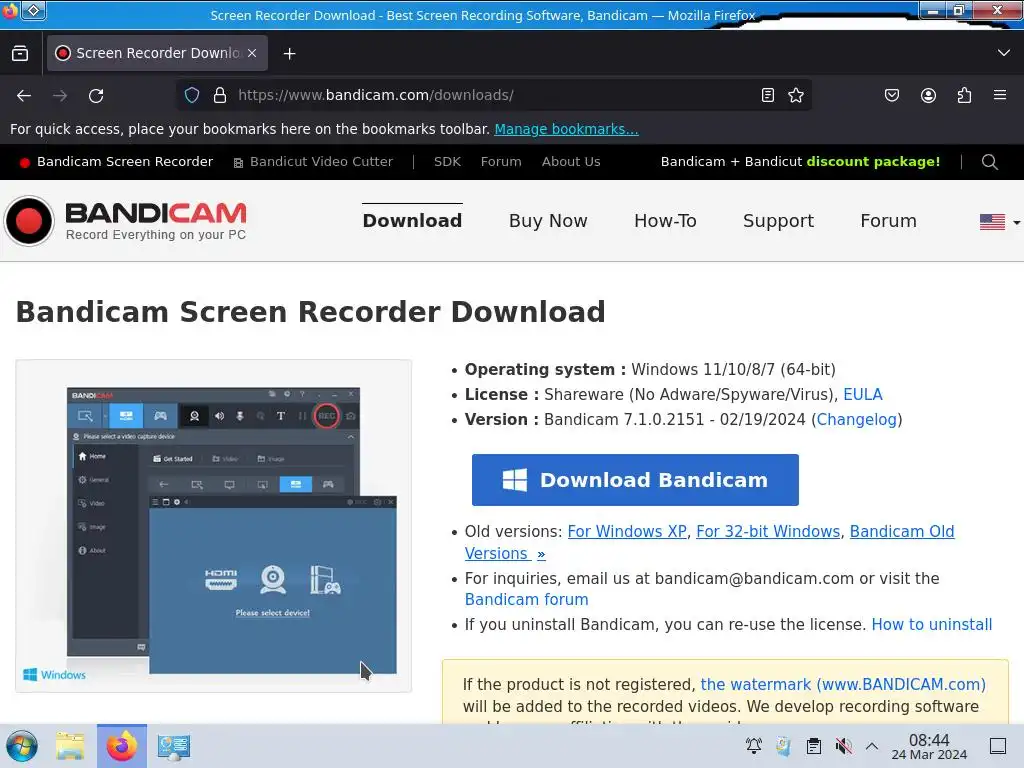This screenshot has width=1024, height=768.
Task: Click the address bar URL field
Action: 493,95
